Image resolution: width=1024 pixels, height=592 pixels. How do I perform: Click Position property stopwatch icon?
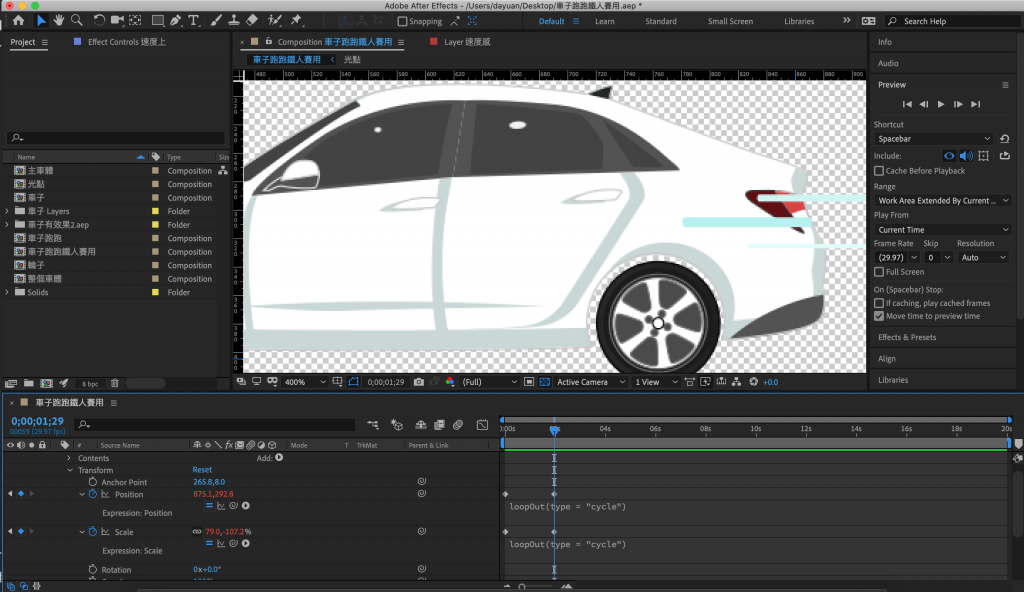click(x=92, y=494)
